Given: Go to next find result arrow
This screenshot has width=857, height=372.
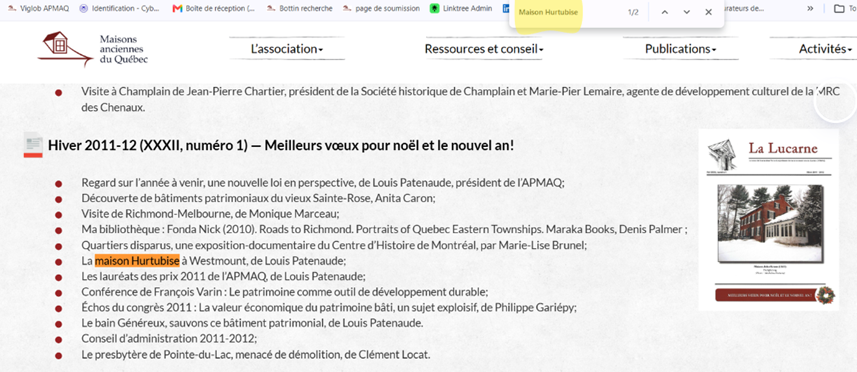Looking at the screenshot, I should pyautogui.click(x=686, y=12).
